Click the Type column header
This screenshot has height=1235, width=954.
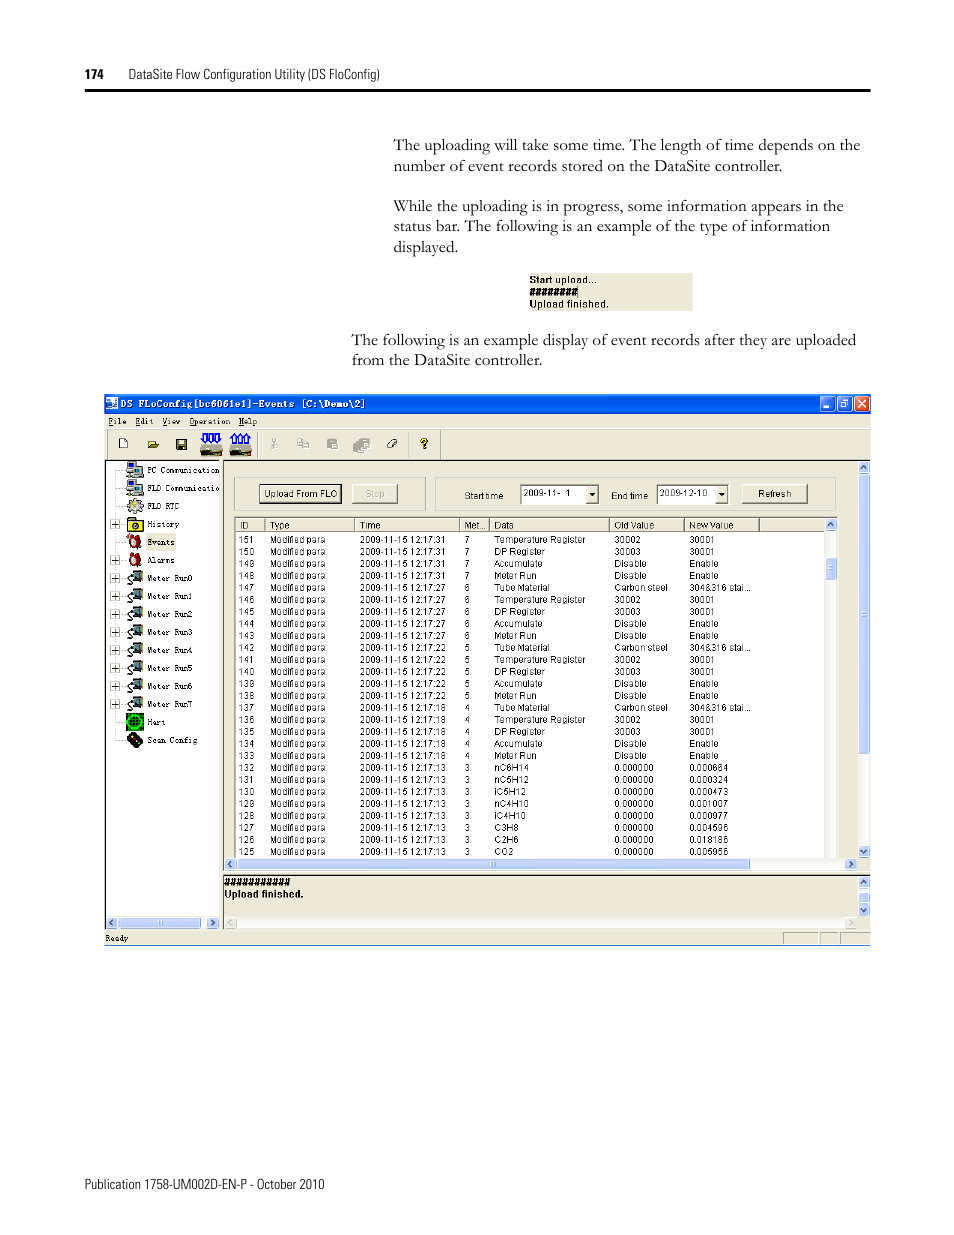click(309, 525)
